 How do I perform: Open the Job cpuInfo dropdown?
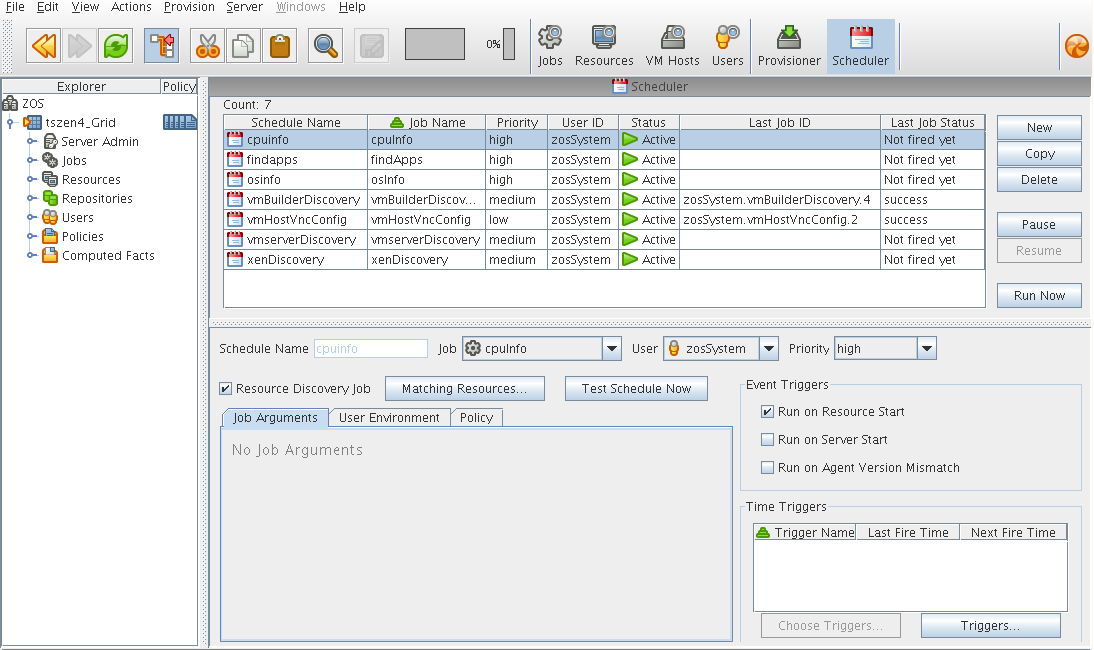click(612, 349)
